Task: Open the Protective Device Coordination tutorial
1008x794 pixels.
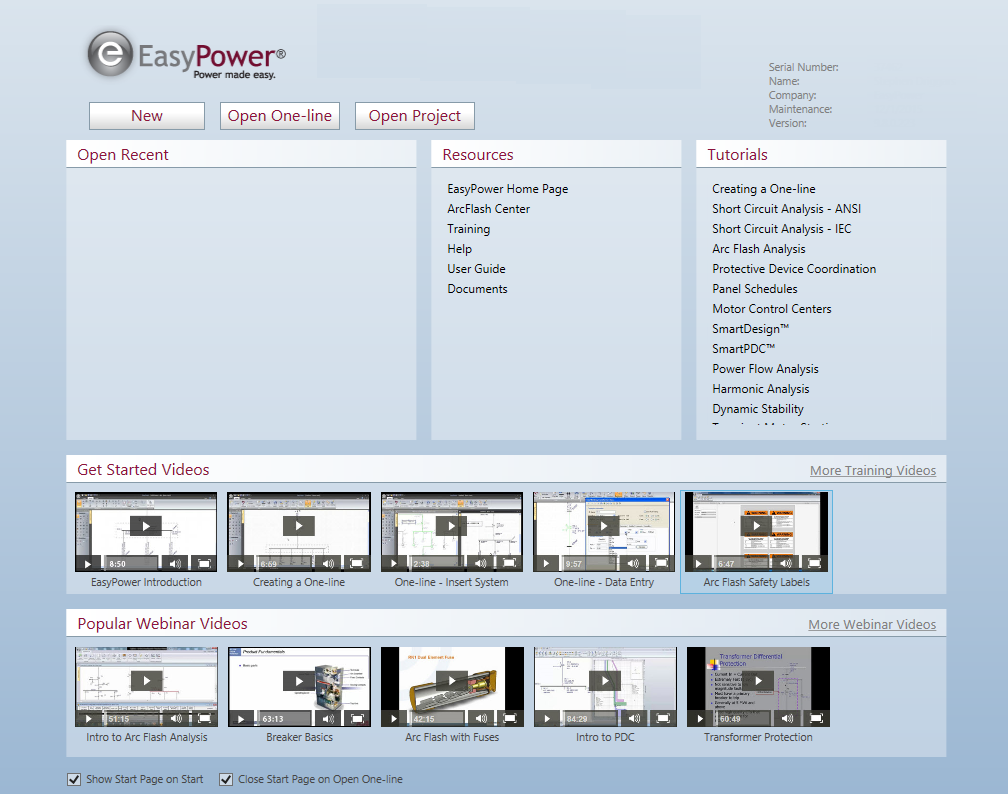Action: click(794, 269)
